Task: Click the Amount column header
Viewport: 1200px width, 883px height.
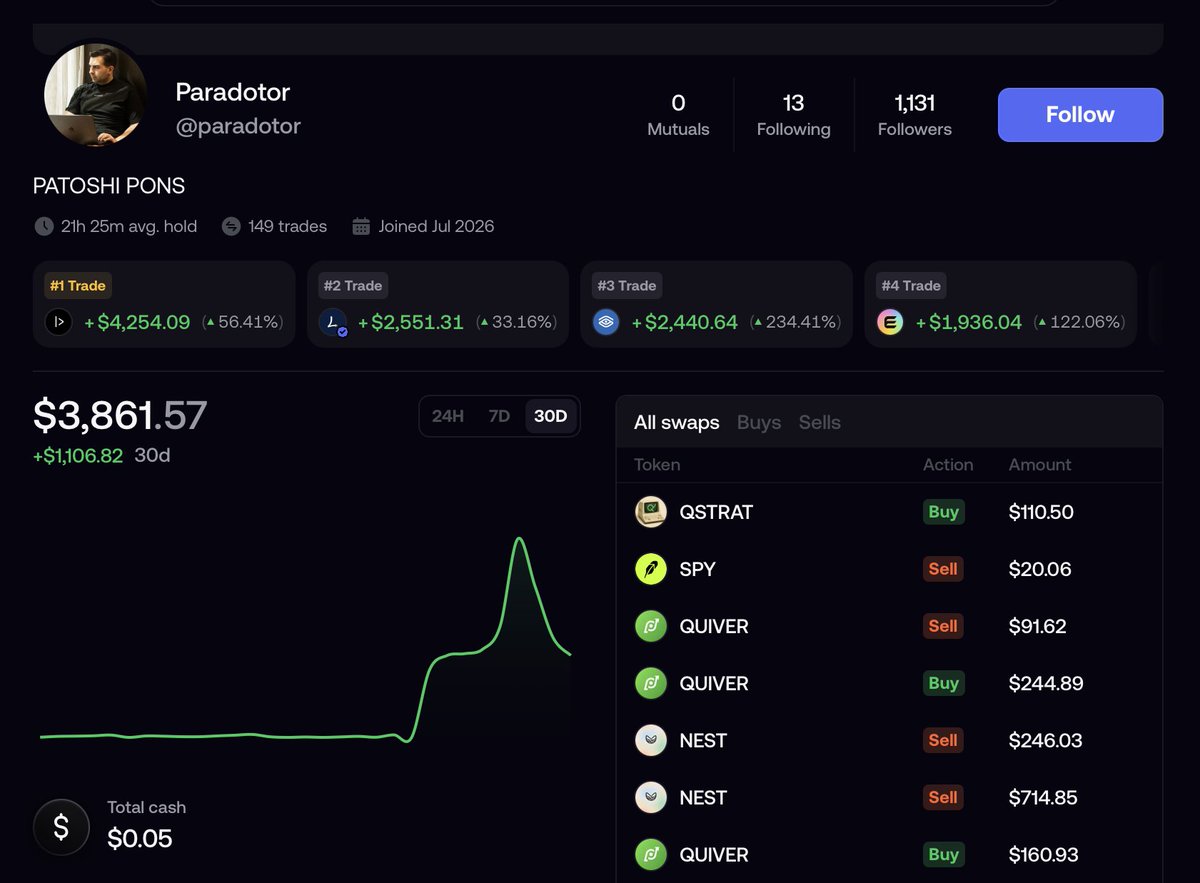Action: tap(1040, 464)
